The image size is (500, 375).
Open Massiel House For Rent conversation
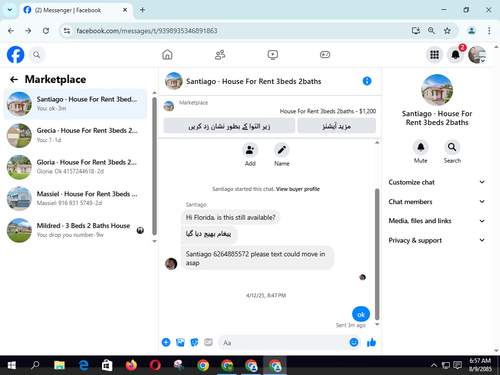coord(75,198)
